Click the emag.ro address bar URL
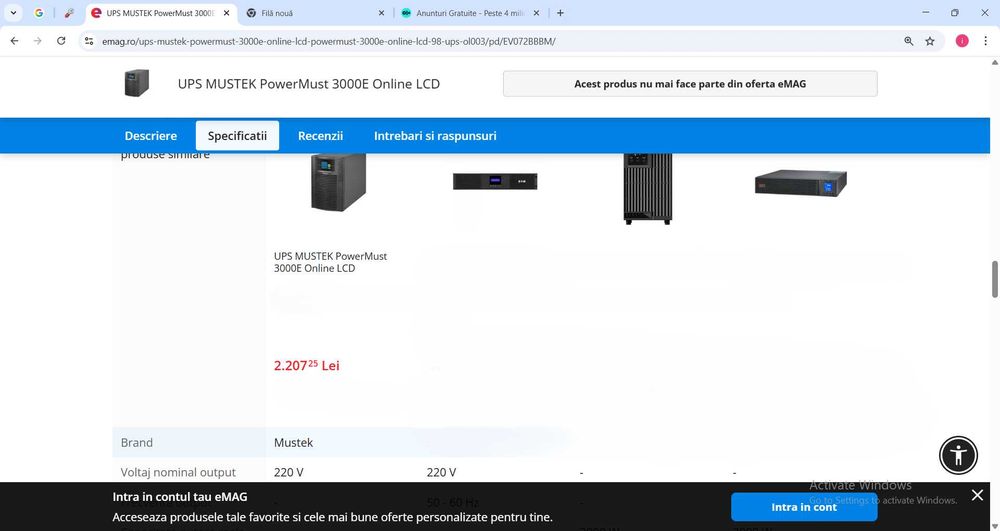This screenshot has height=531, width=1000. click(x=328, y=41)
